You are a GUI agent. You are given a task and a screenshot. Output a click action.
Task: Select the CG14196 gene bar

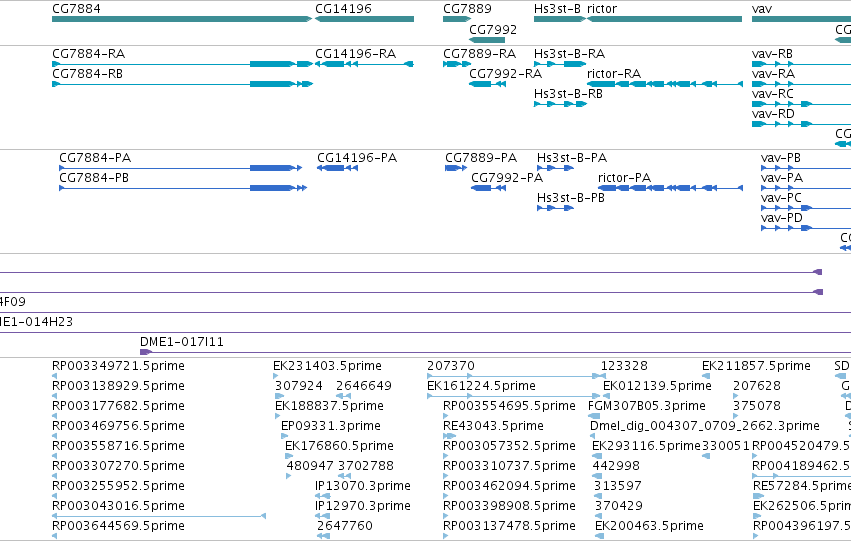364,19
